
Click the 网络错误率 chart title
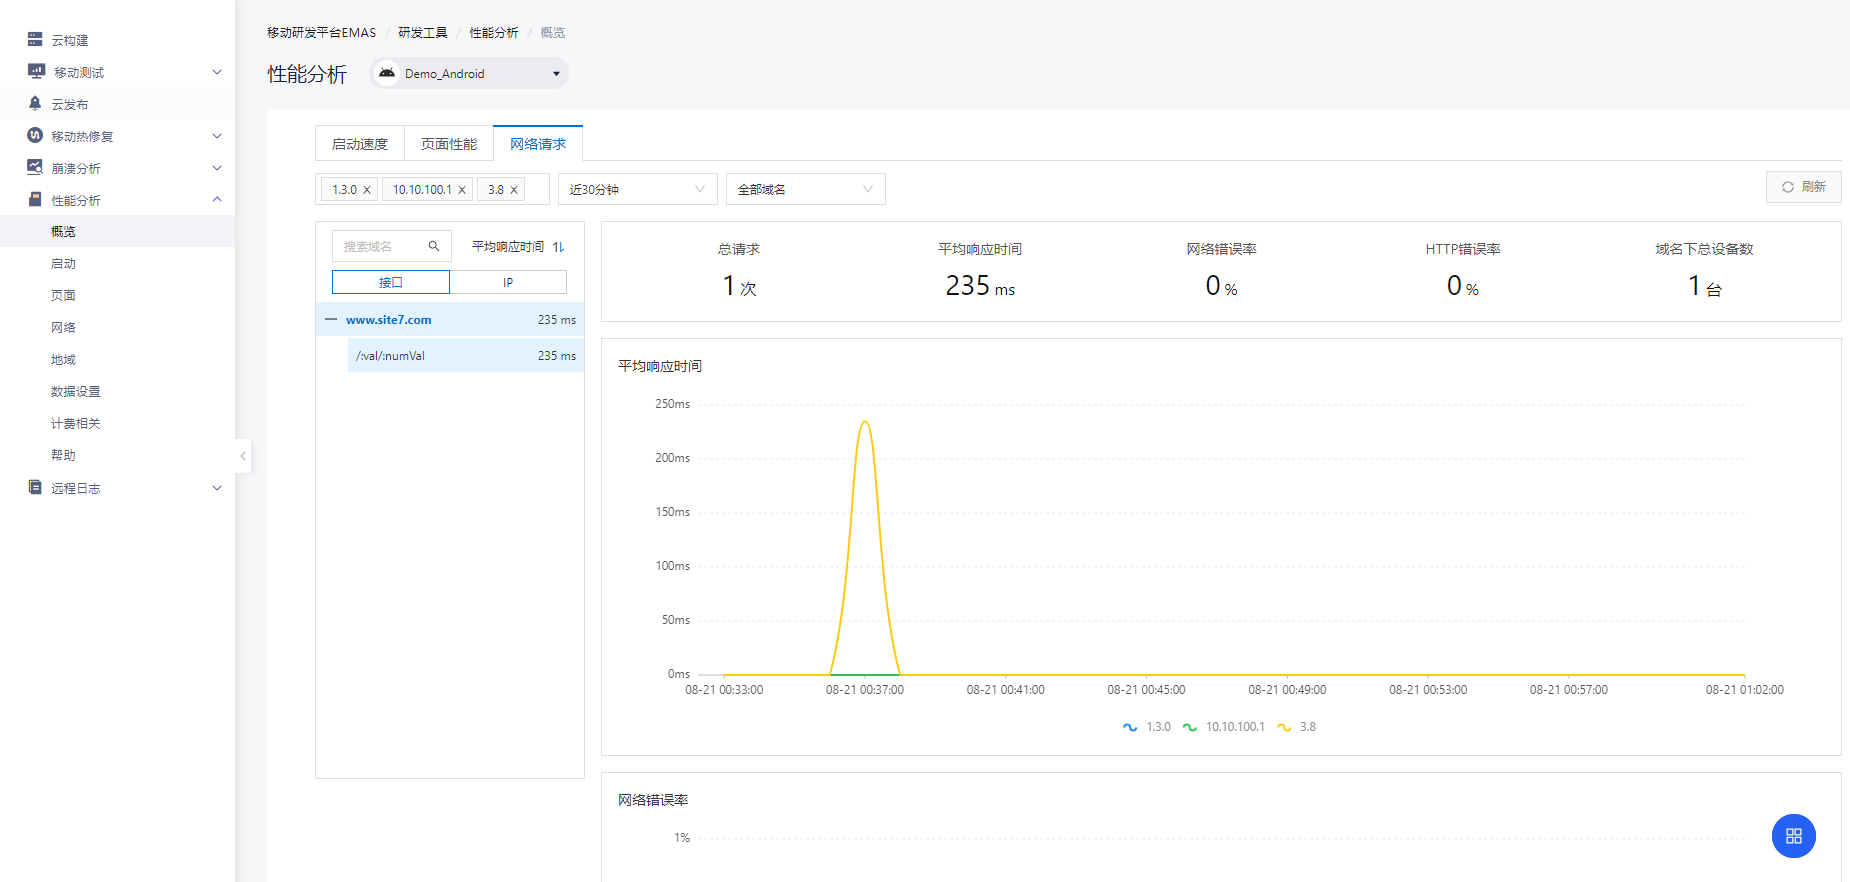pyautogui.click(x=653, y=800)
